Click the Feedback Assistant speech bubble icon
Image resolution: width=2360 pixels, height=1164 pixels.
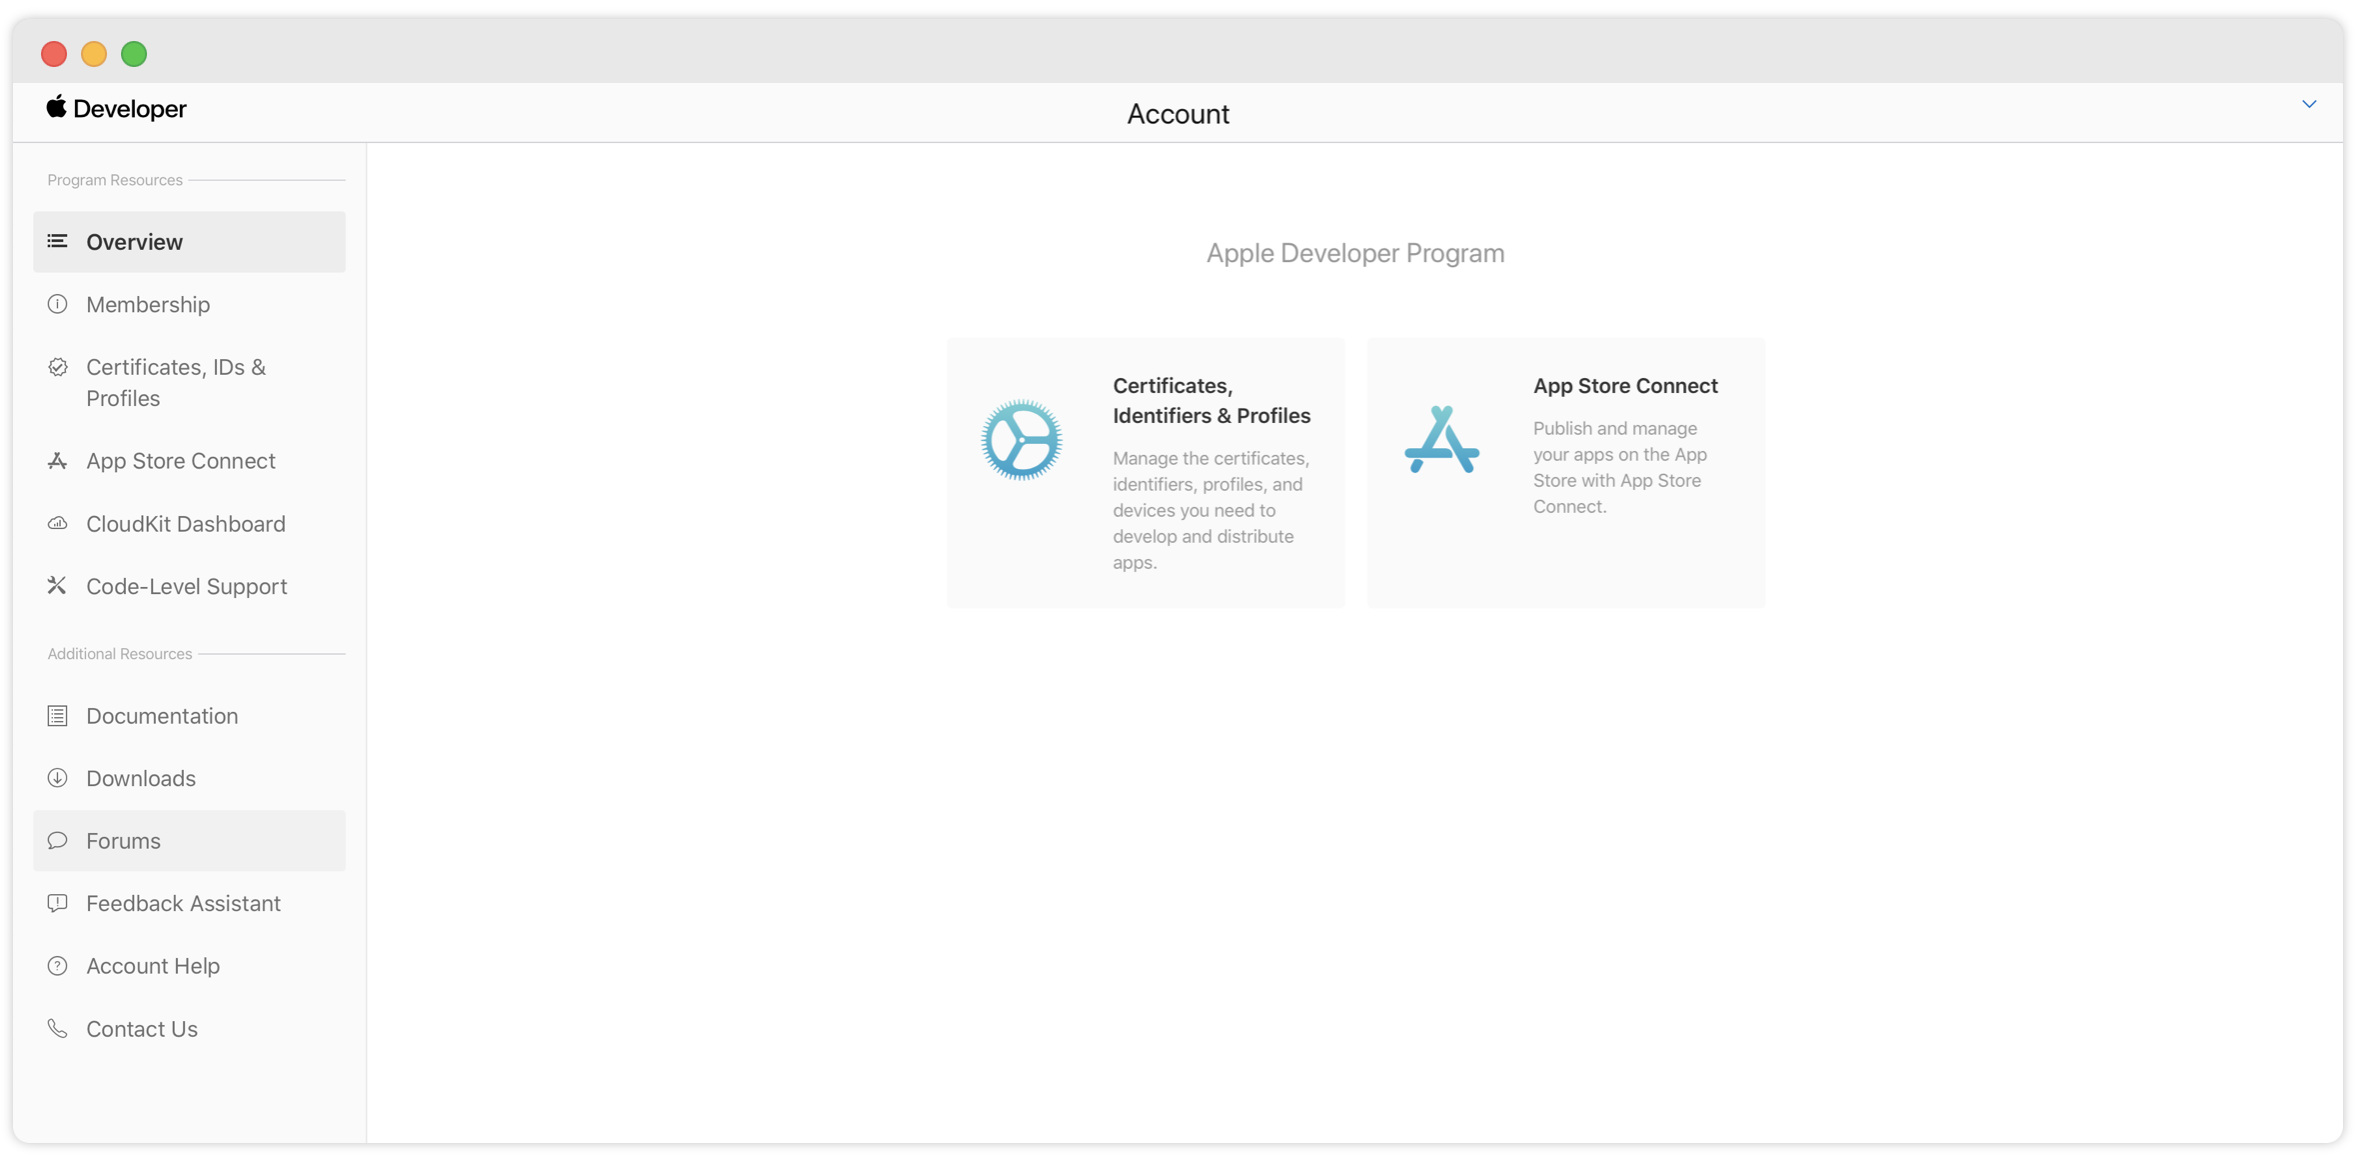pos(57,903)
